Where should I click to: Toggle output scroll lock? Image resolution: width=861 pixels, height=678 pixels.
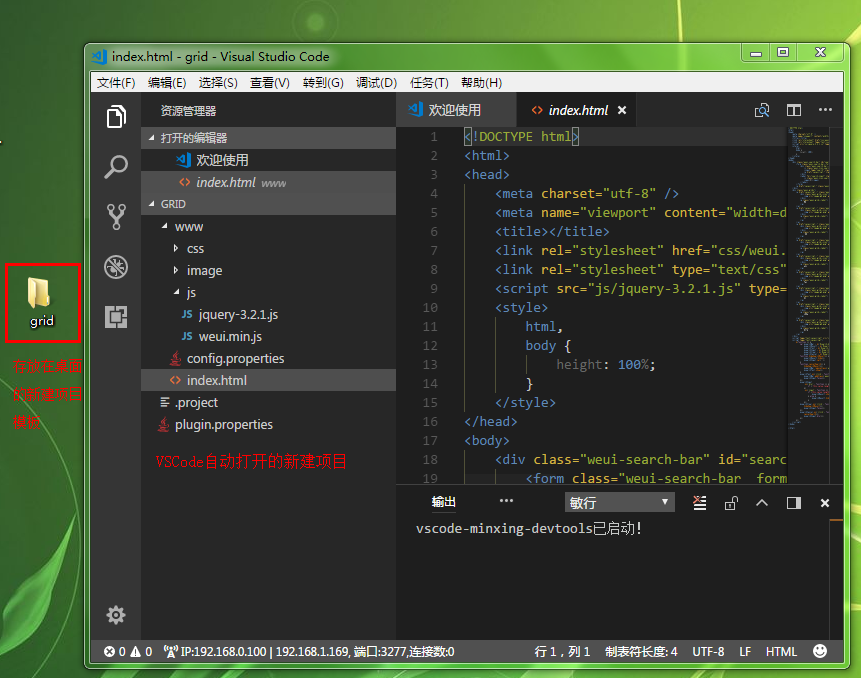731,503
